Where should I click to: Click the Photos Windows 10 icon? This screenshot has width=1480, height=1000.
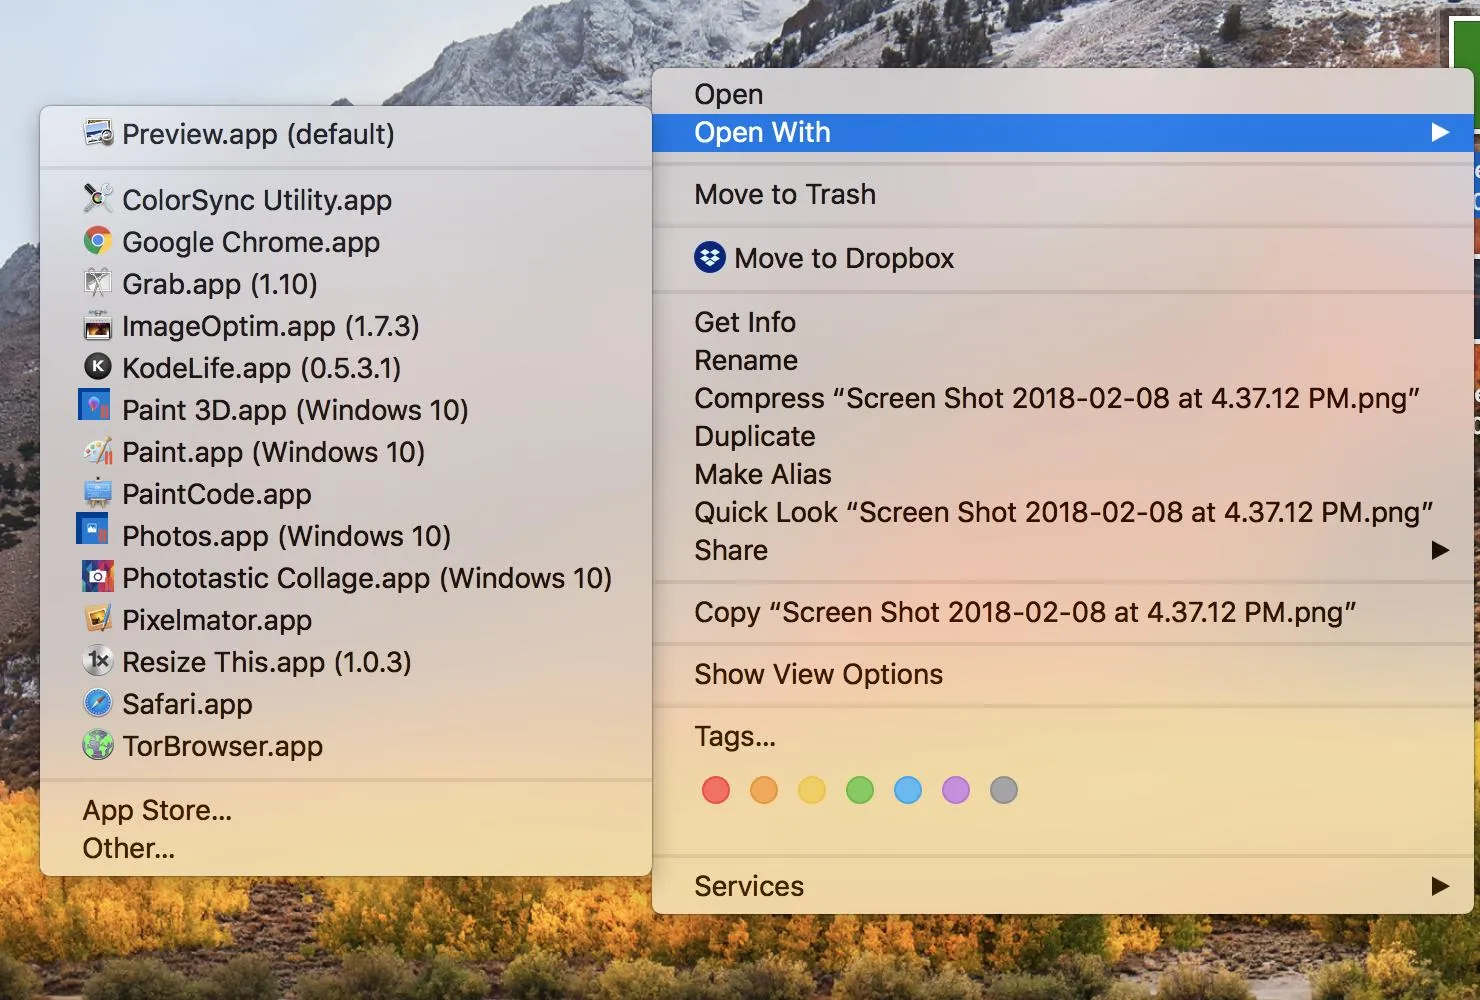point(93,528)
